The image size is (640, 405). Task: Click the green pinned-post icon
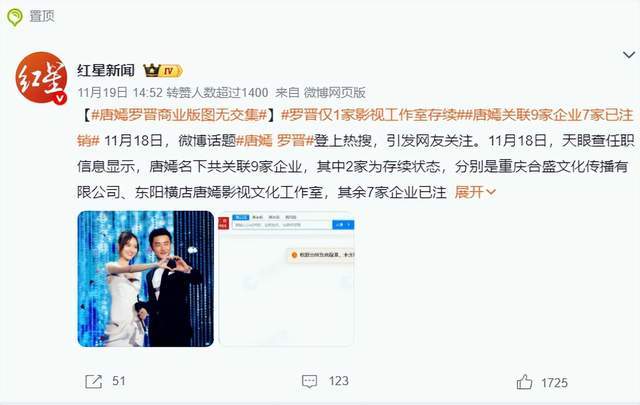14,17
